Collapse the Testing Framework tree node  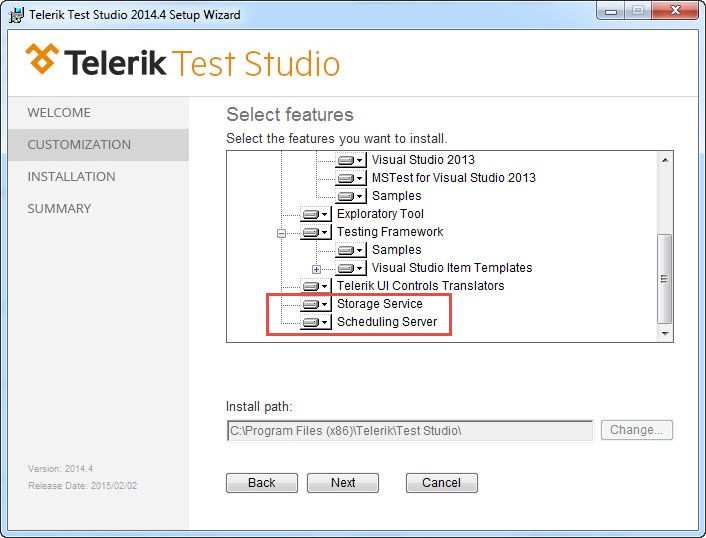click(282, 232)
